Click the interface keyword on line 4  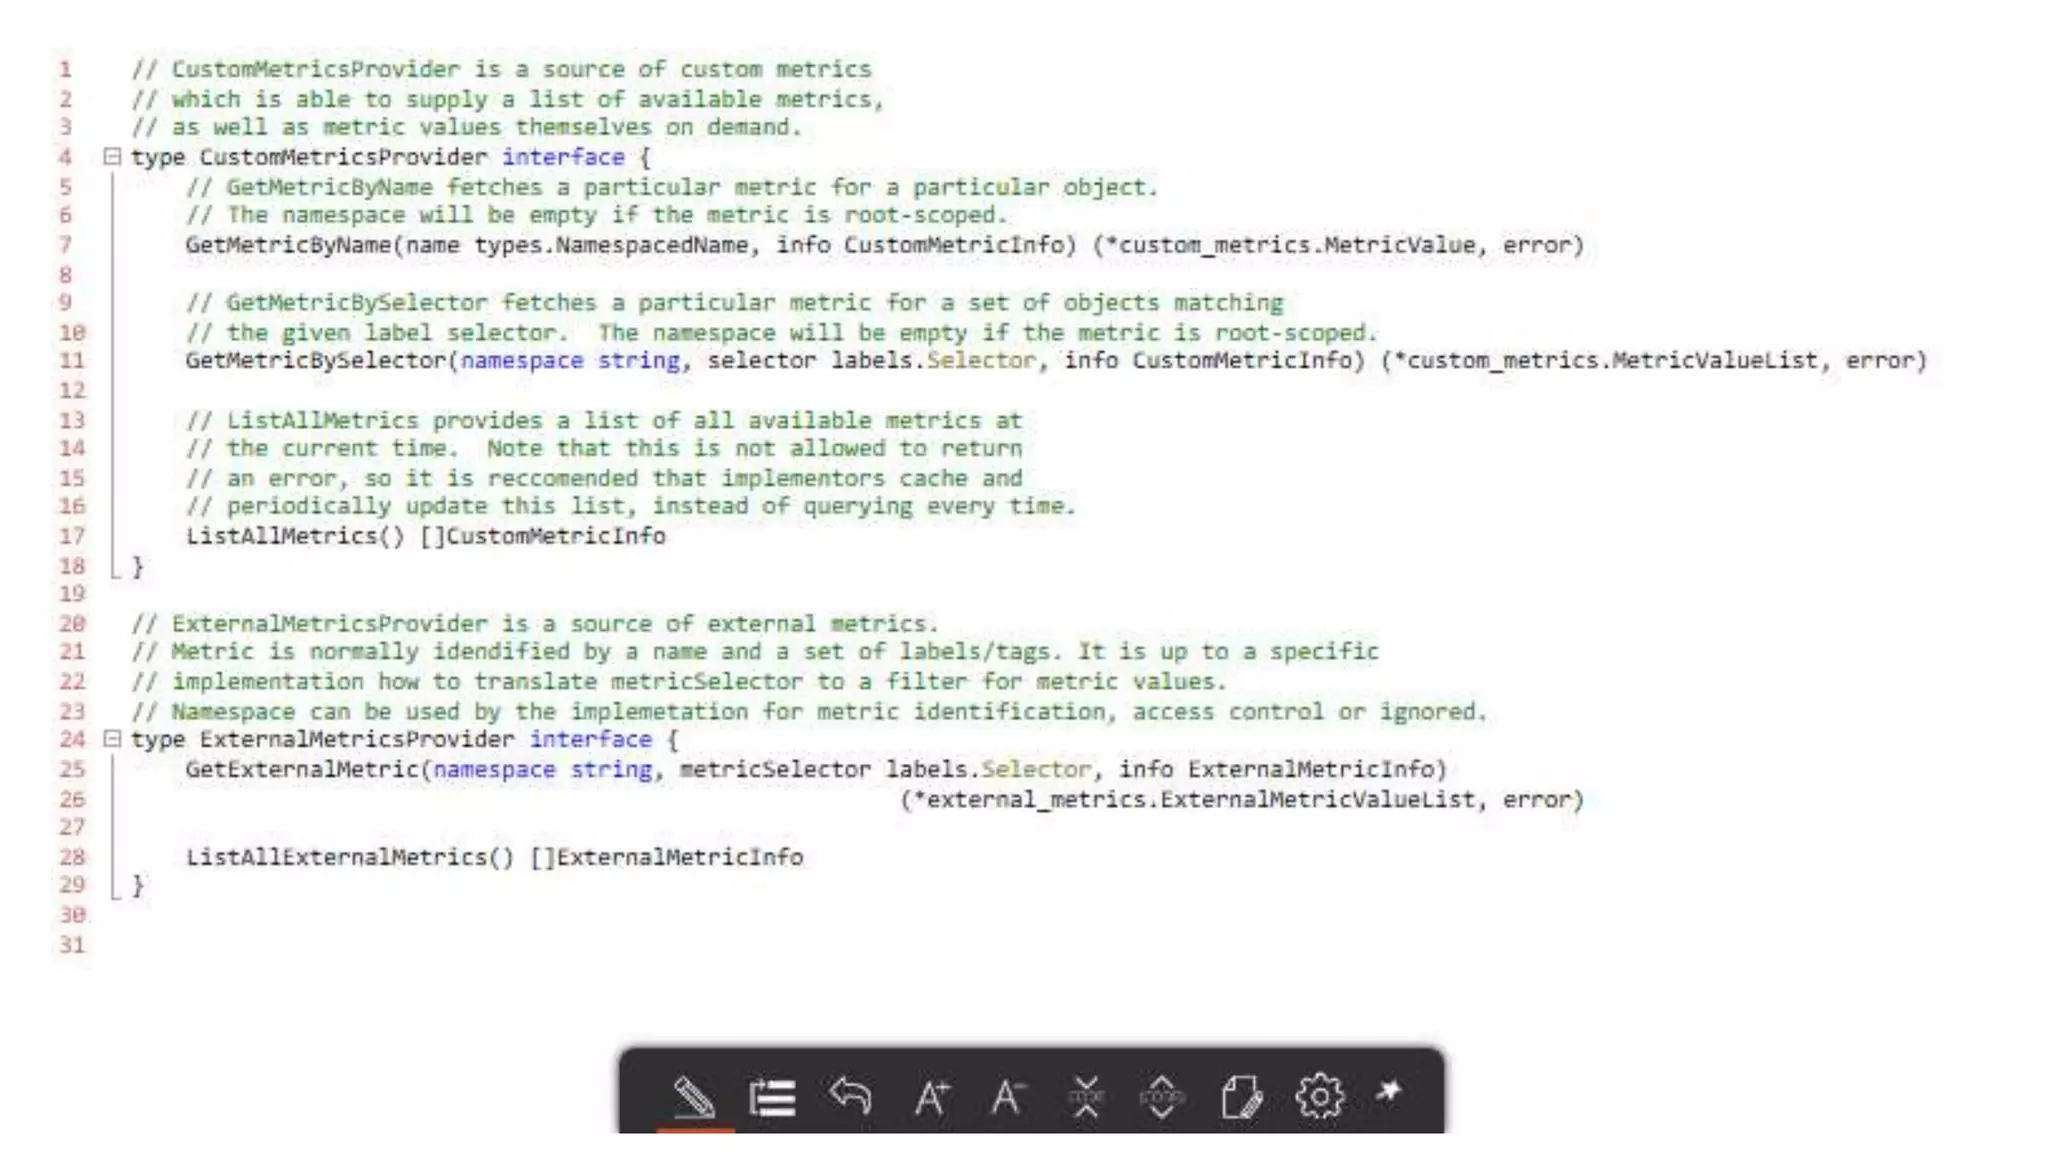(563, 157)
